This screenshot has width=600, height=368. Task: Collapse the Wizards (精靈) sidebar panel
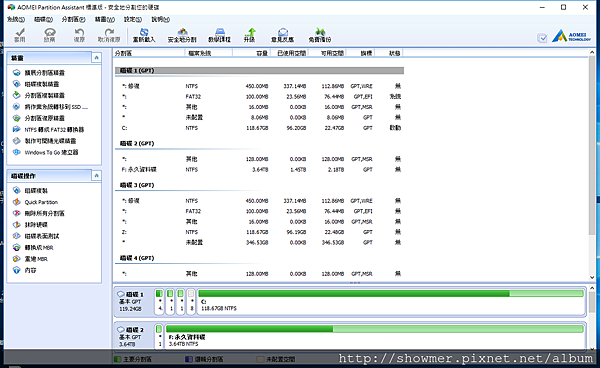[96, 58]
